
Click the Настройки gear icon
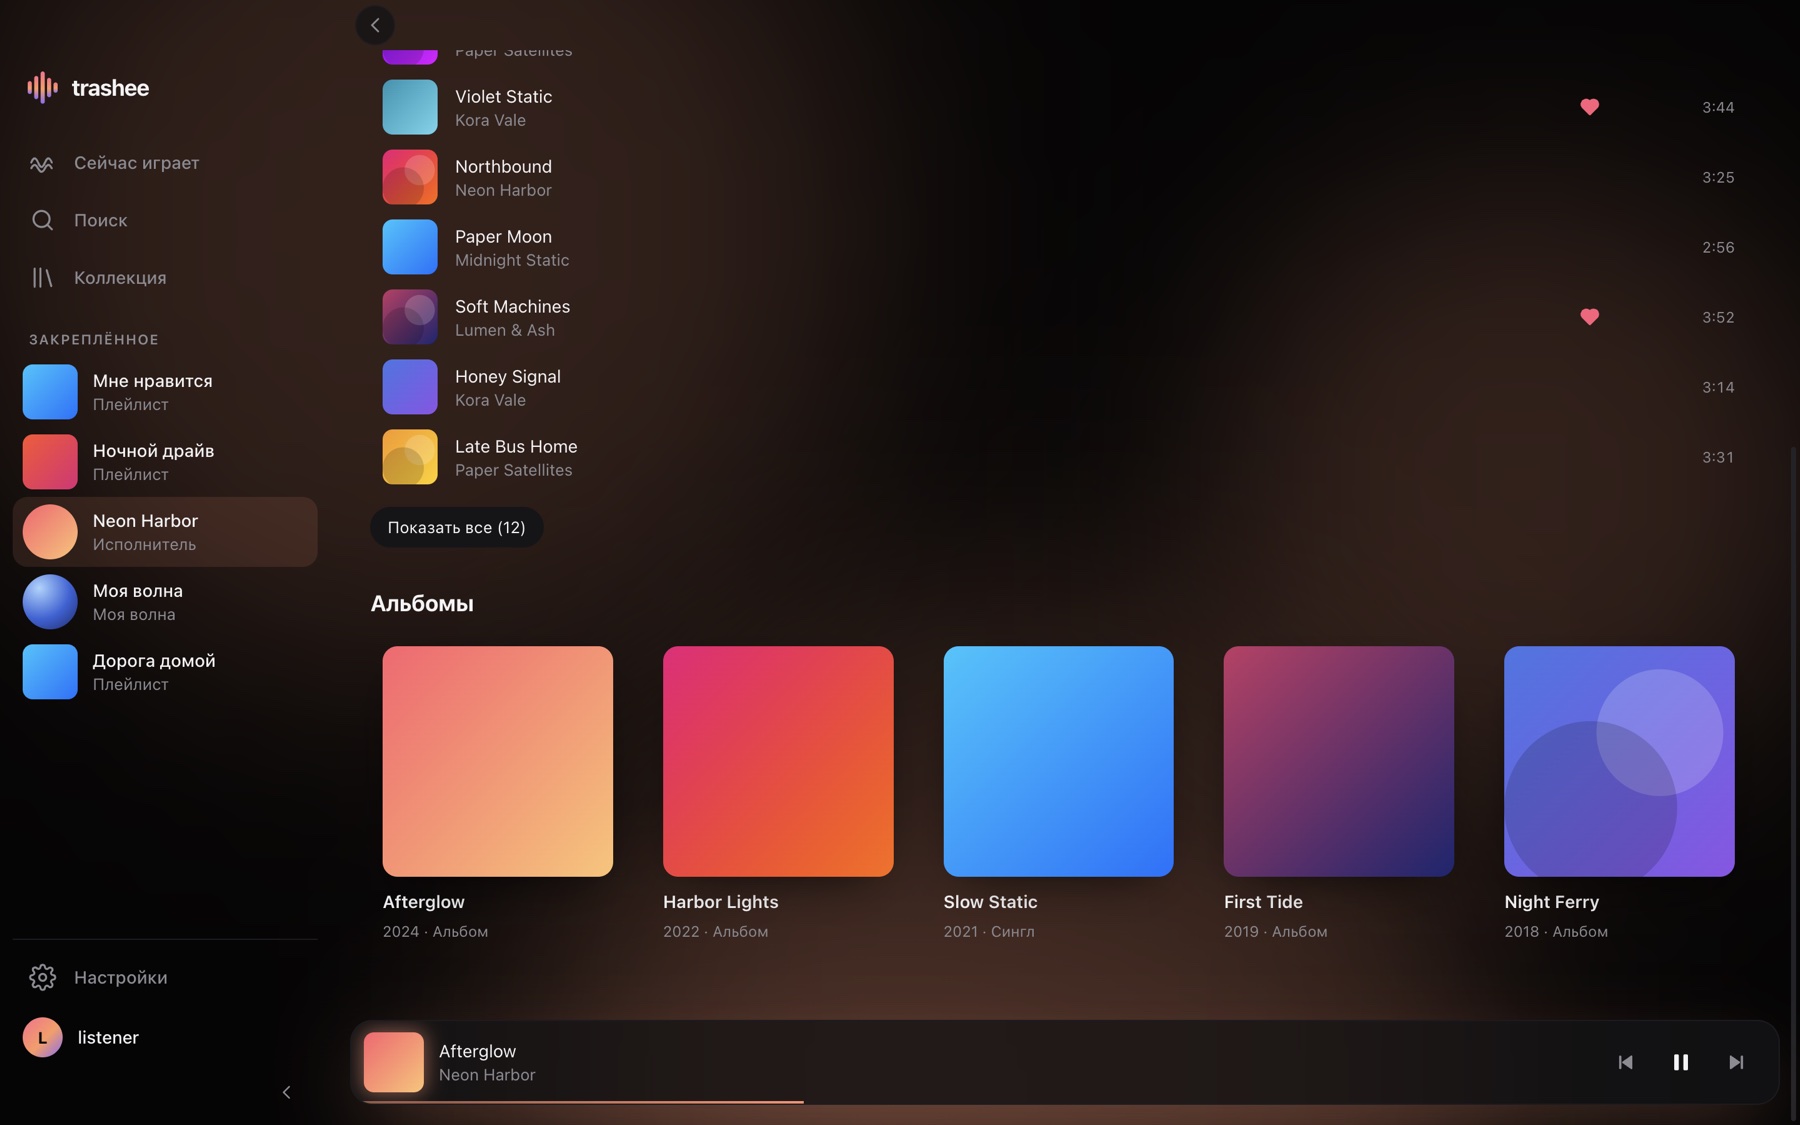coord(42,977)
